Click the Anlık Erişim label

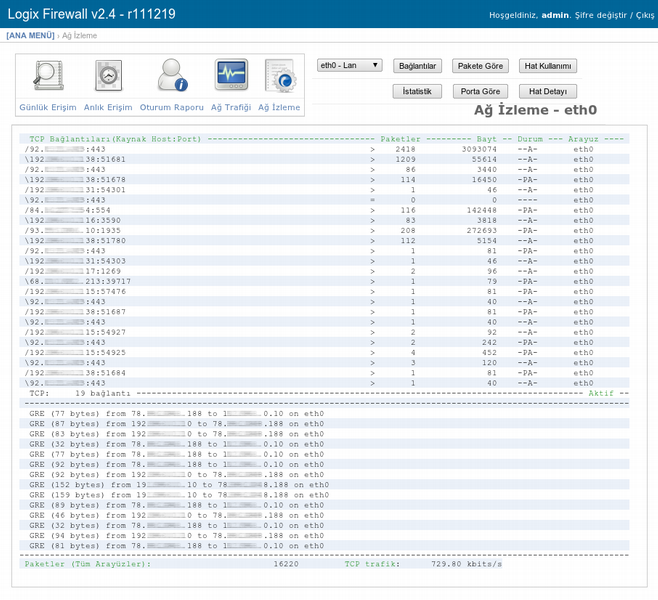click(x=108, y=107)
